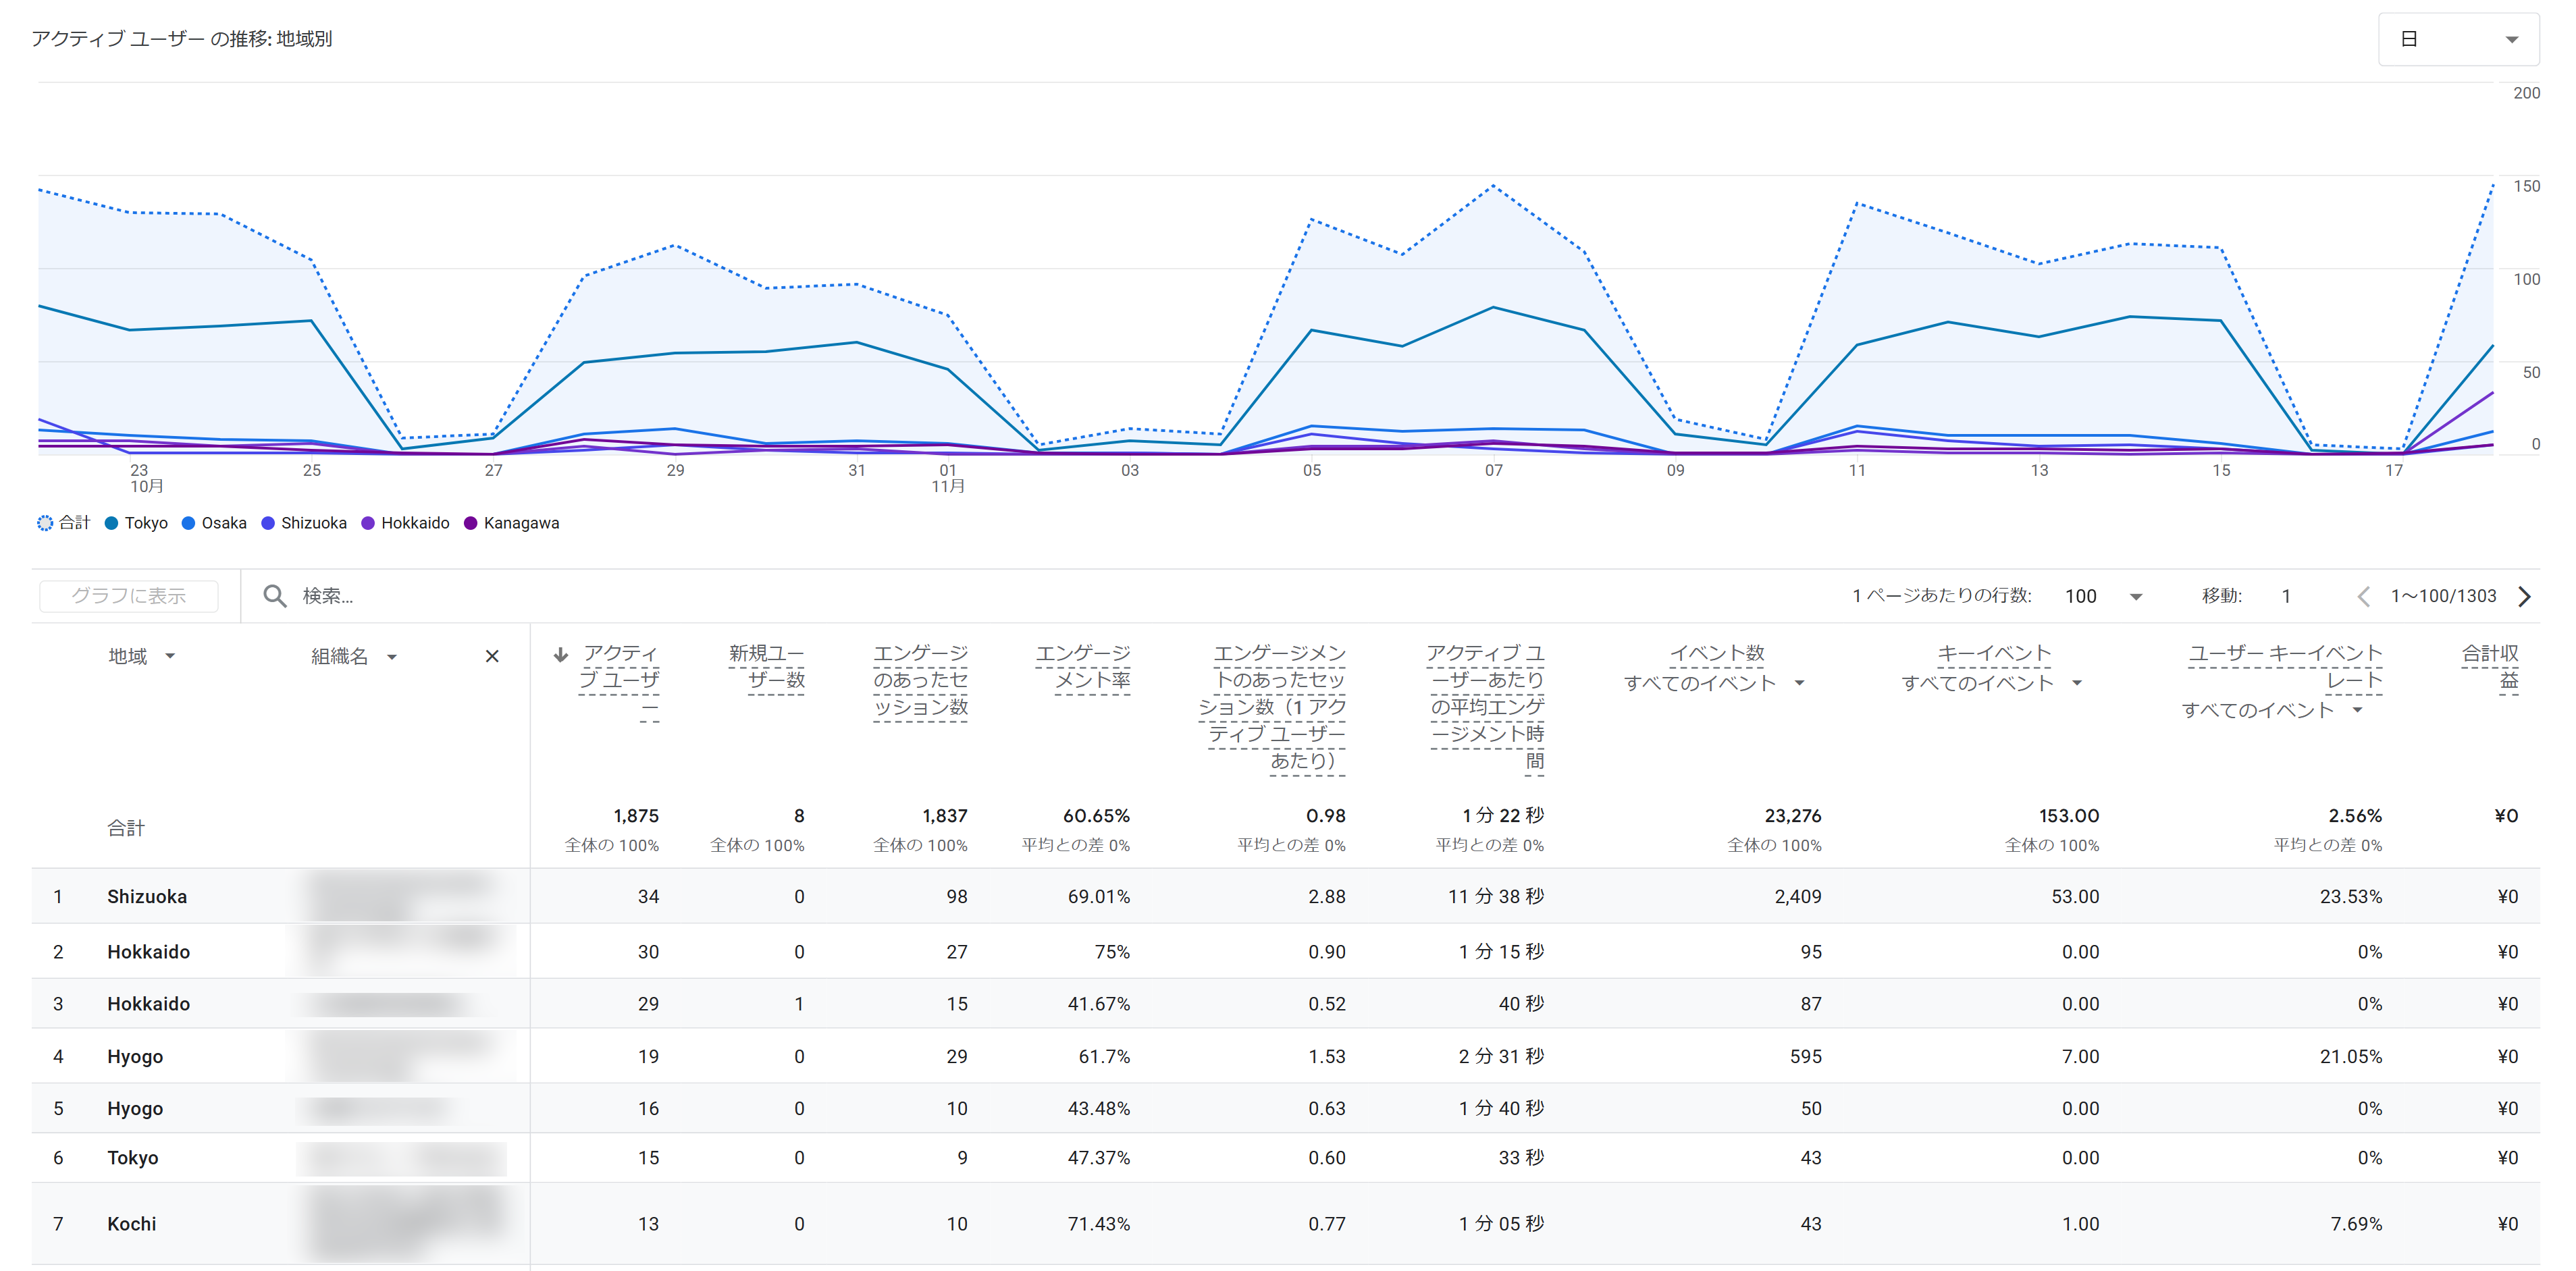Screen dimensions: 2576x1271
Task: Go to previous page of results
Action: pos(2363,597)
